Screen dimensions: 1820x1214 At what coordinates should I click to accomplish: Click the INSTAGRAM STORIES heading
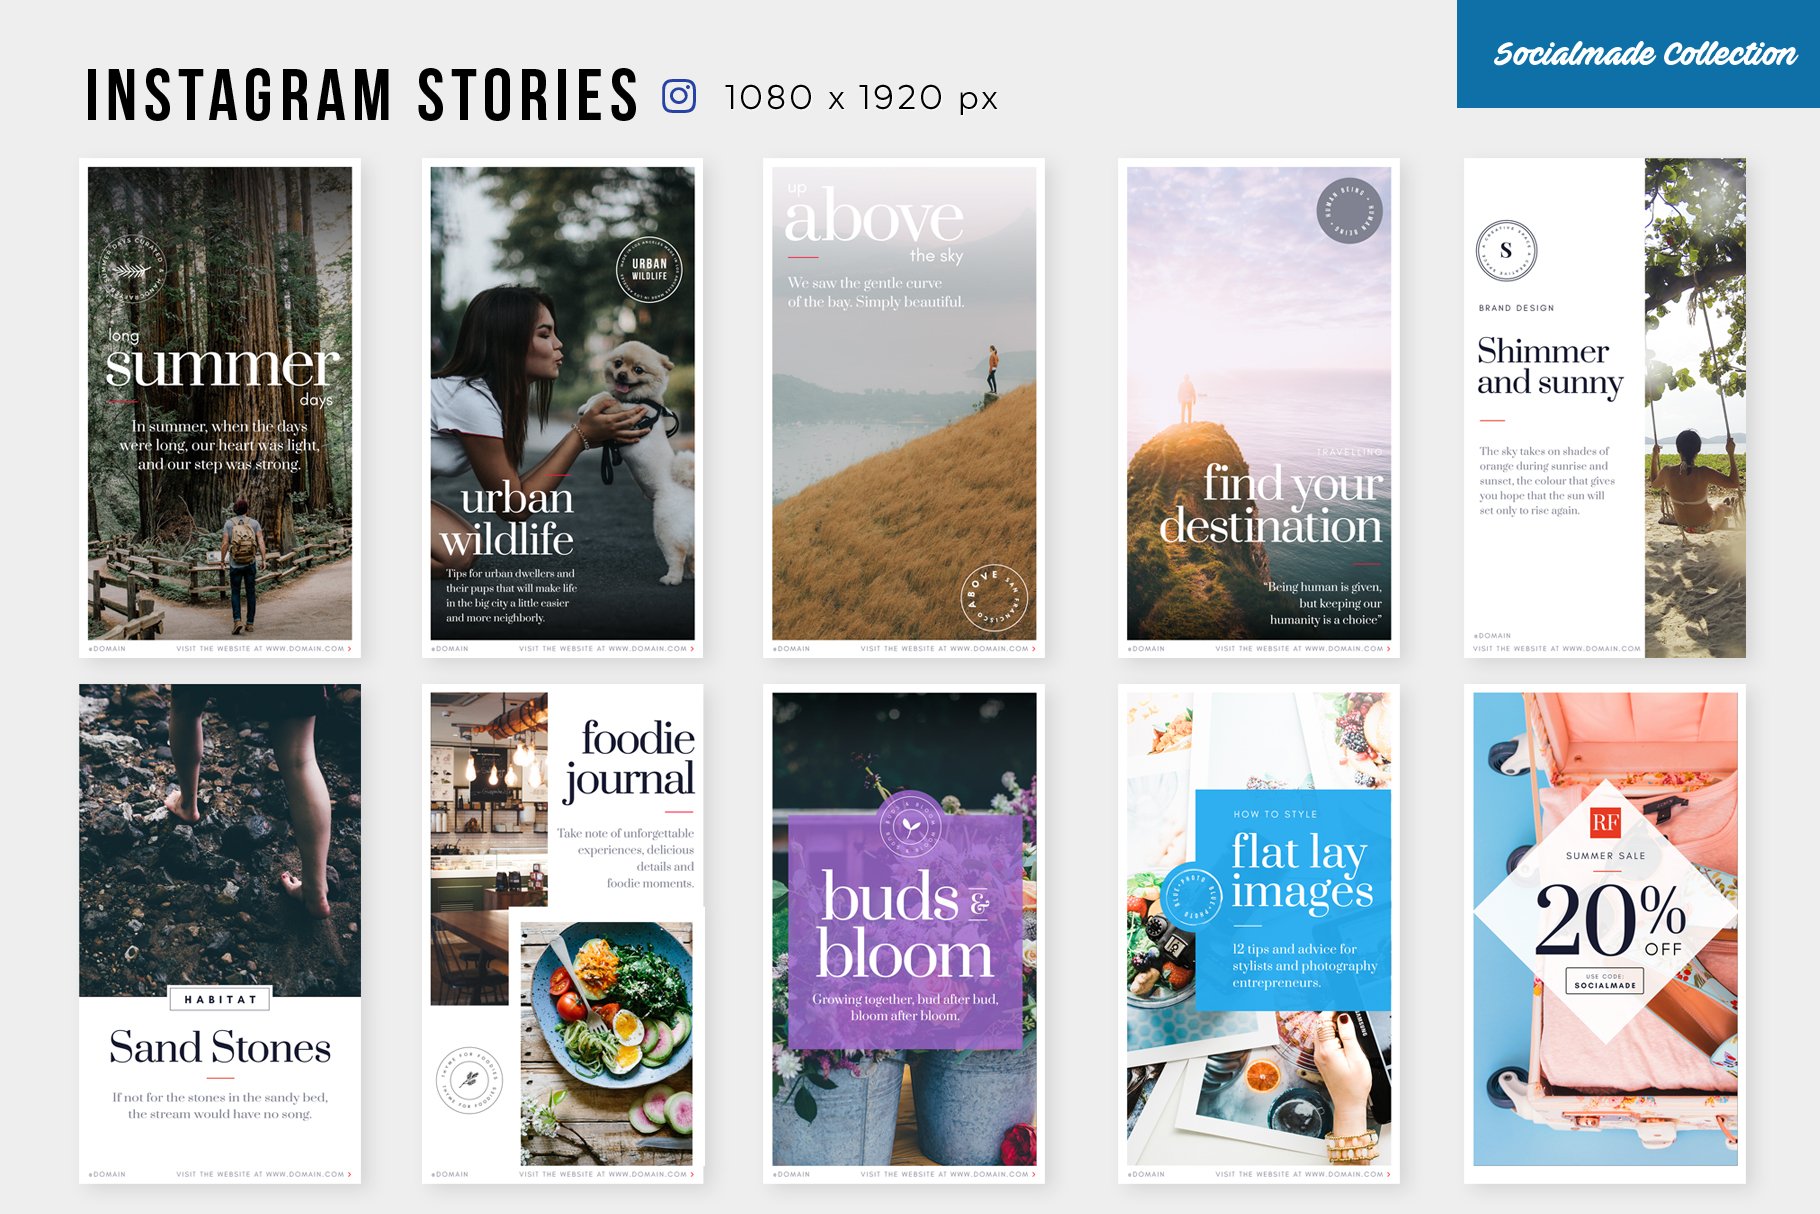pos(362,96)
